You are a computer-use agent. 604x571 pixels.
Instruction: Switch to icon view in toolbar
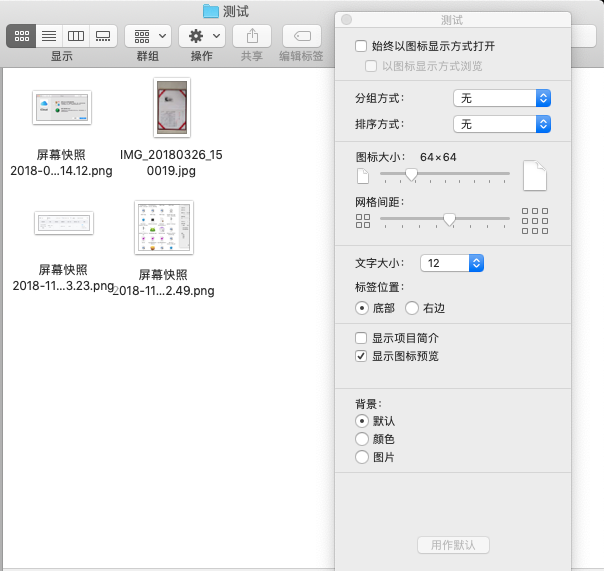pos(20,35)
